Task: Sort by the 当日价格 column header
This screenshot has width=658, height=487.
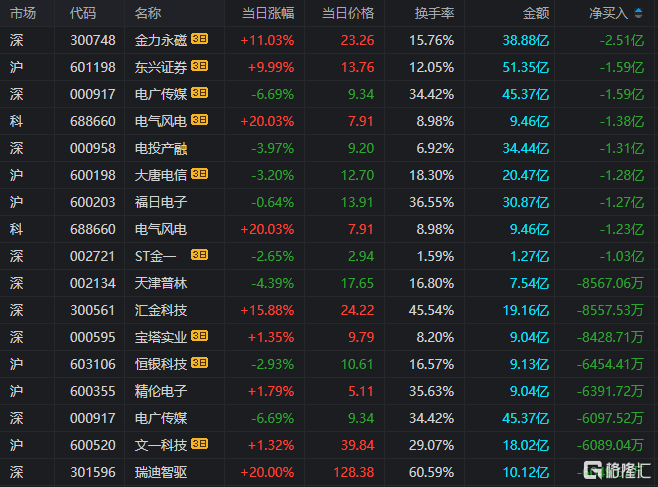Action: [348, 13]
